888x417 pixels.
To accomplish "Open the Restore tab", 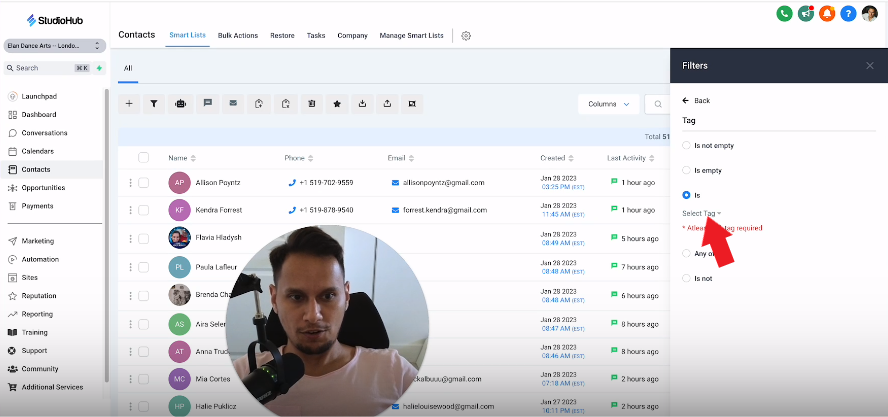I will (x=282, y=35).
